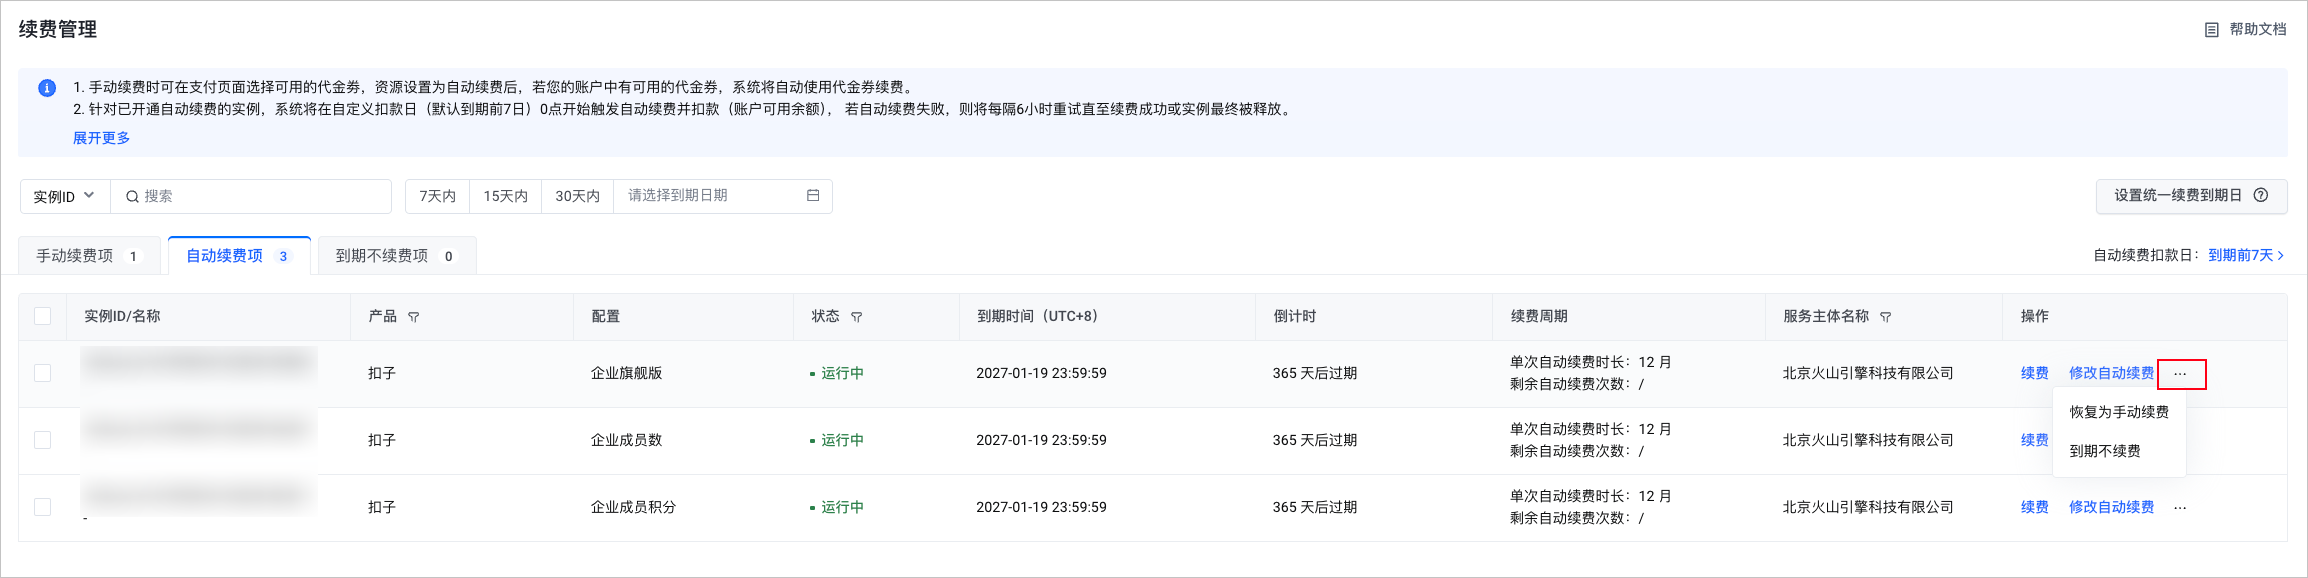Click the status column filter icon
Screen dimensions: 2308x578
click(857, 317)
